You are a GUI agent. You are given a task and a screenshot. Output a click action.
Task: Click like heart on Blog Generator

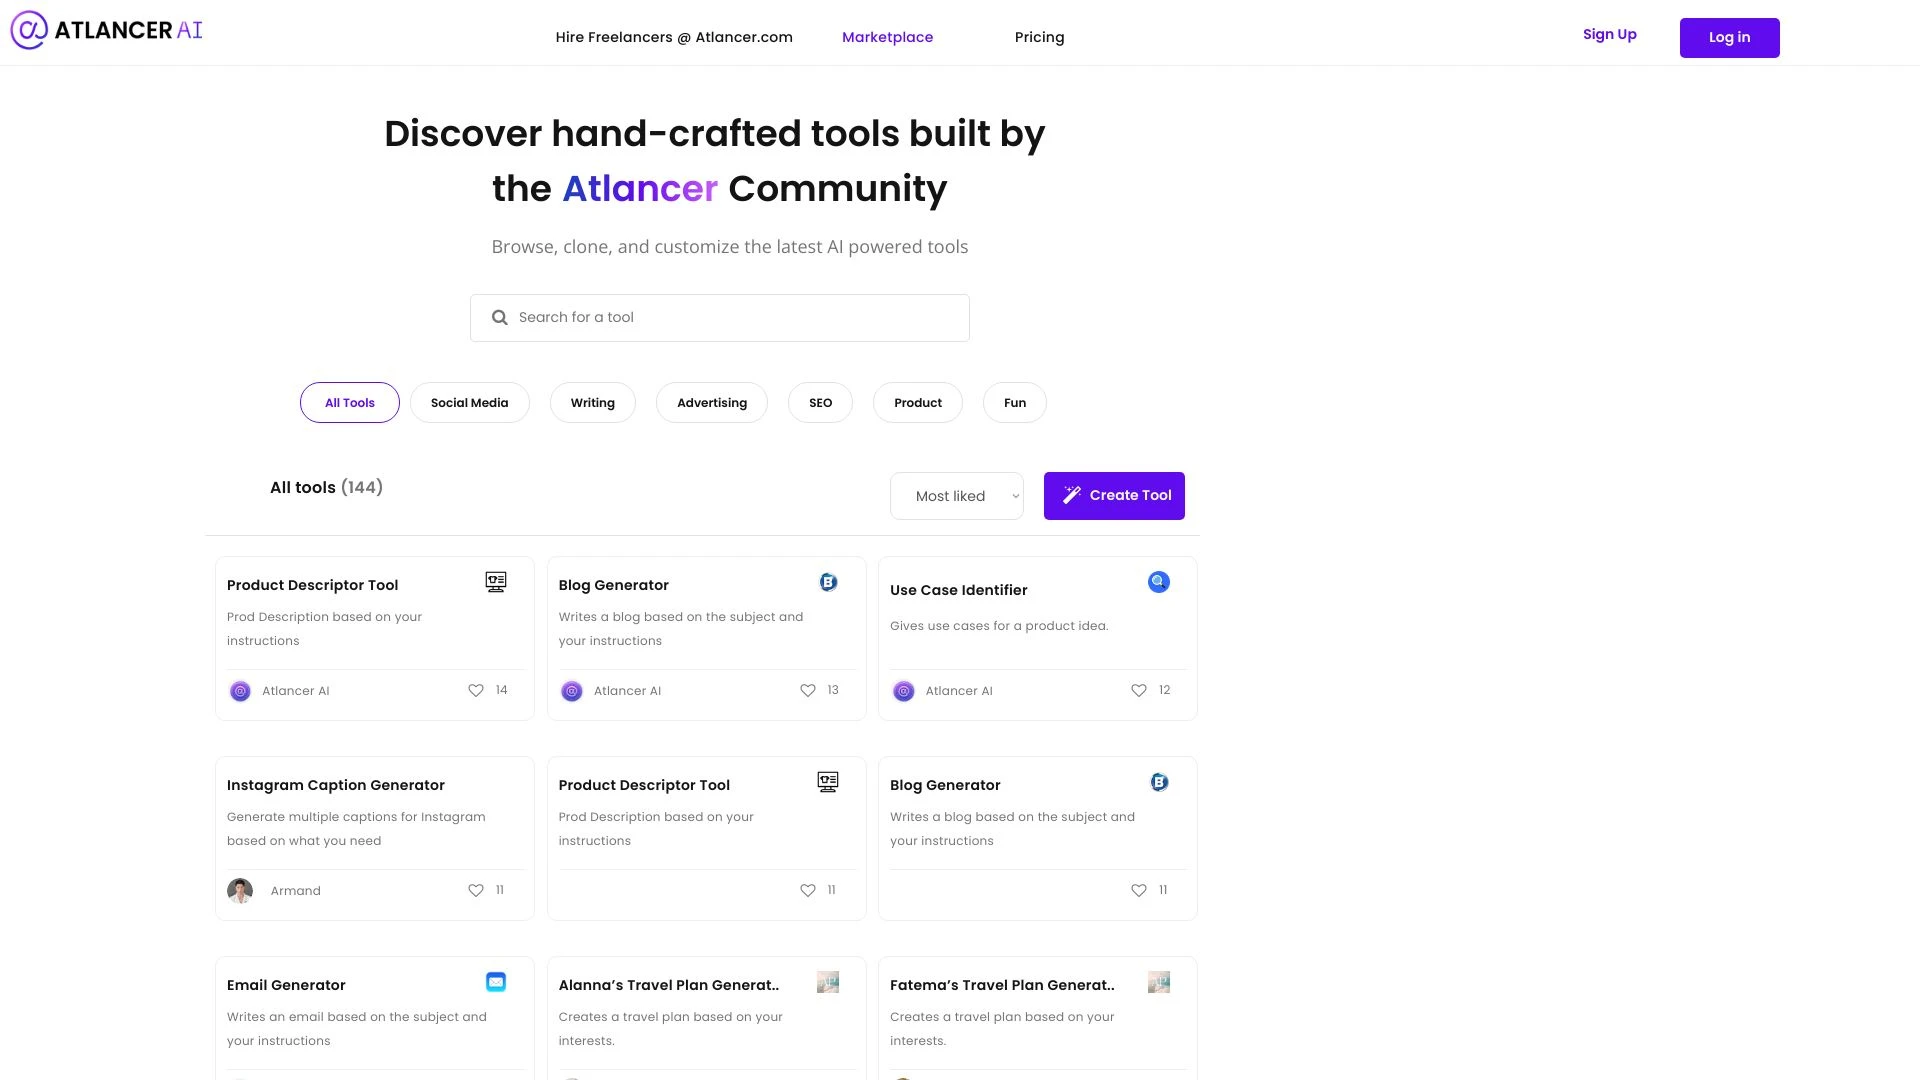(807, 690)
